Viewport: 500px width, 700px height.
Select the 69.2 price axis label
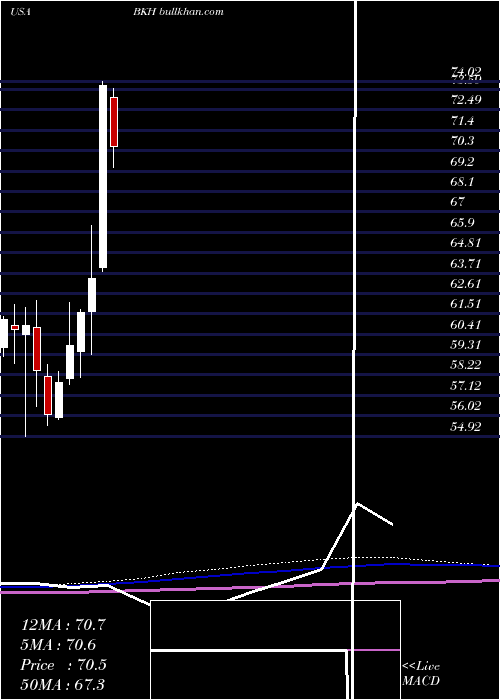(462, 161)
